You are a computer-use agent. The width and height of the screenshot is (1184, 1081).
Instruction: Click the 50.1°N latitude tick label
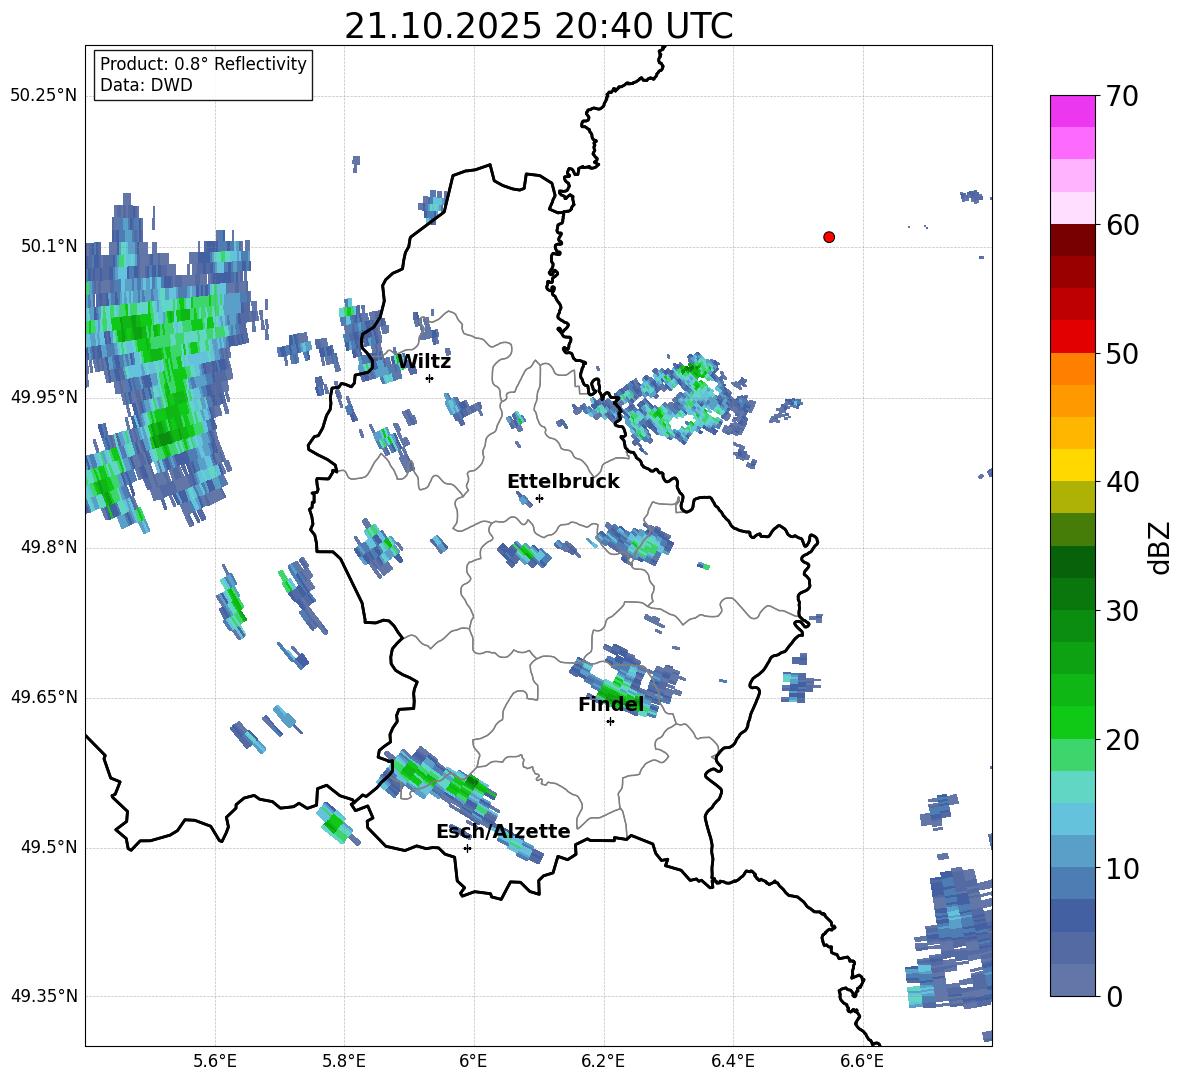pos(49,247)
